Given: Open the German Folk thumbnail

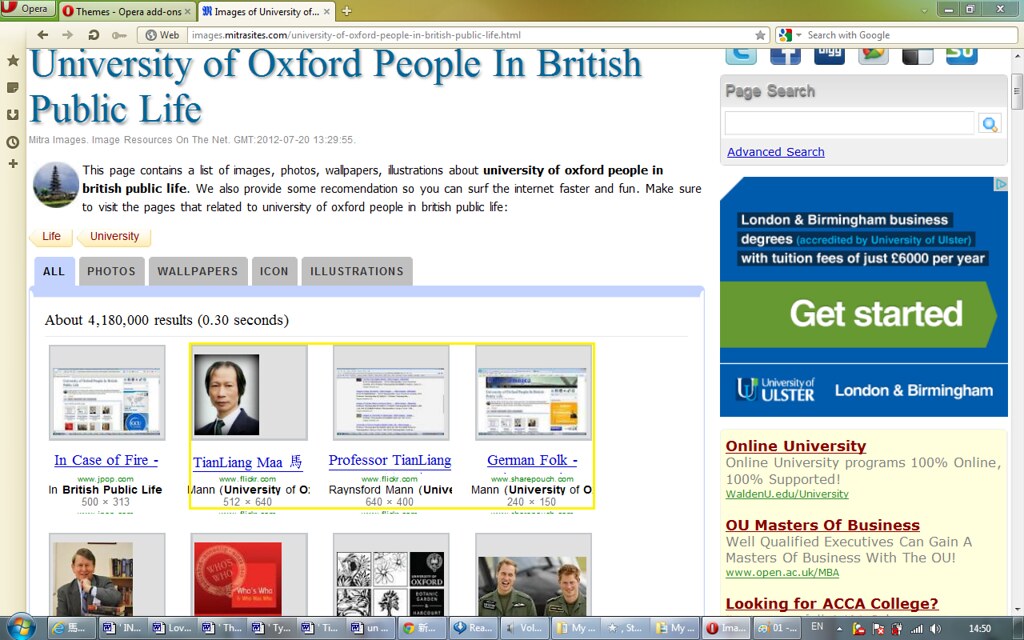Looking at the screenshot, I should click(x=534, y=392).
